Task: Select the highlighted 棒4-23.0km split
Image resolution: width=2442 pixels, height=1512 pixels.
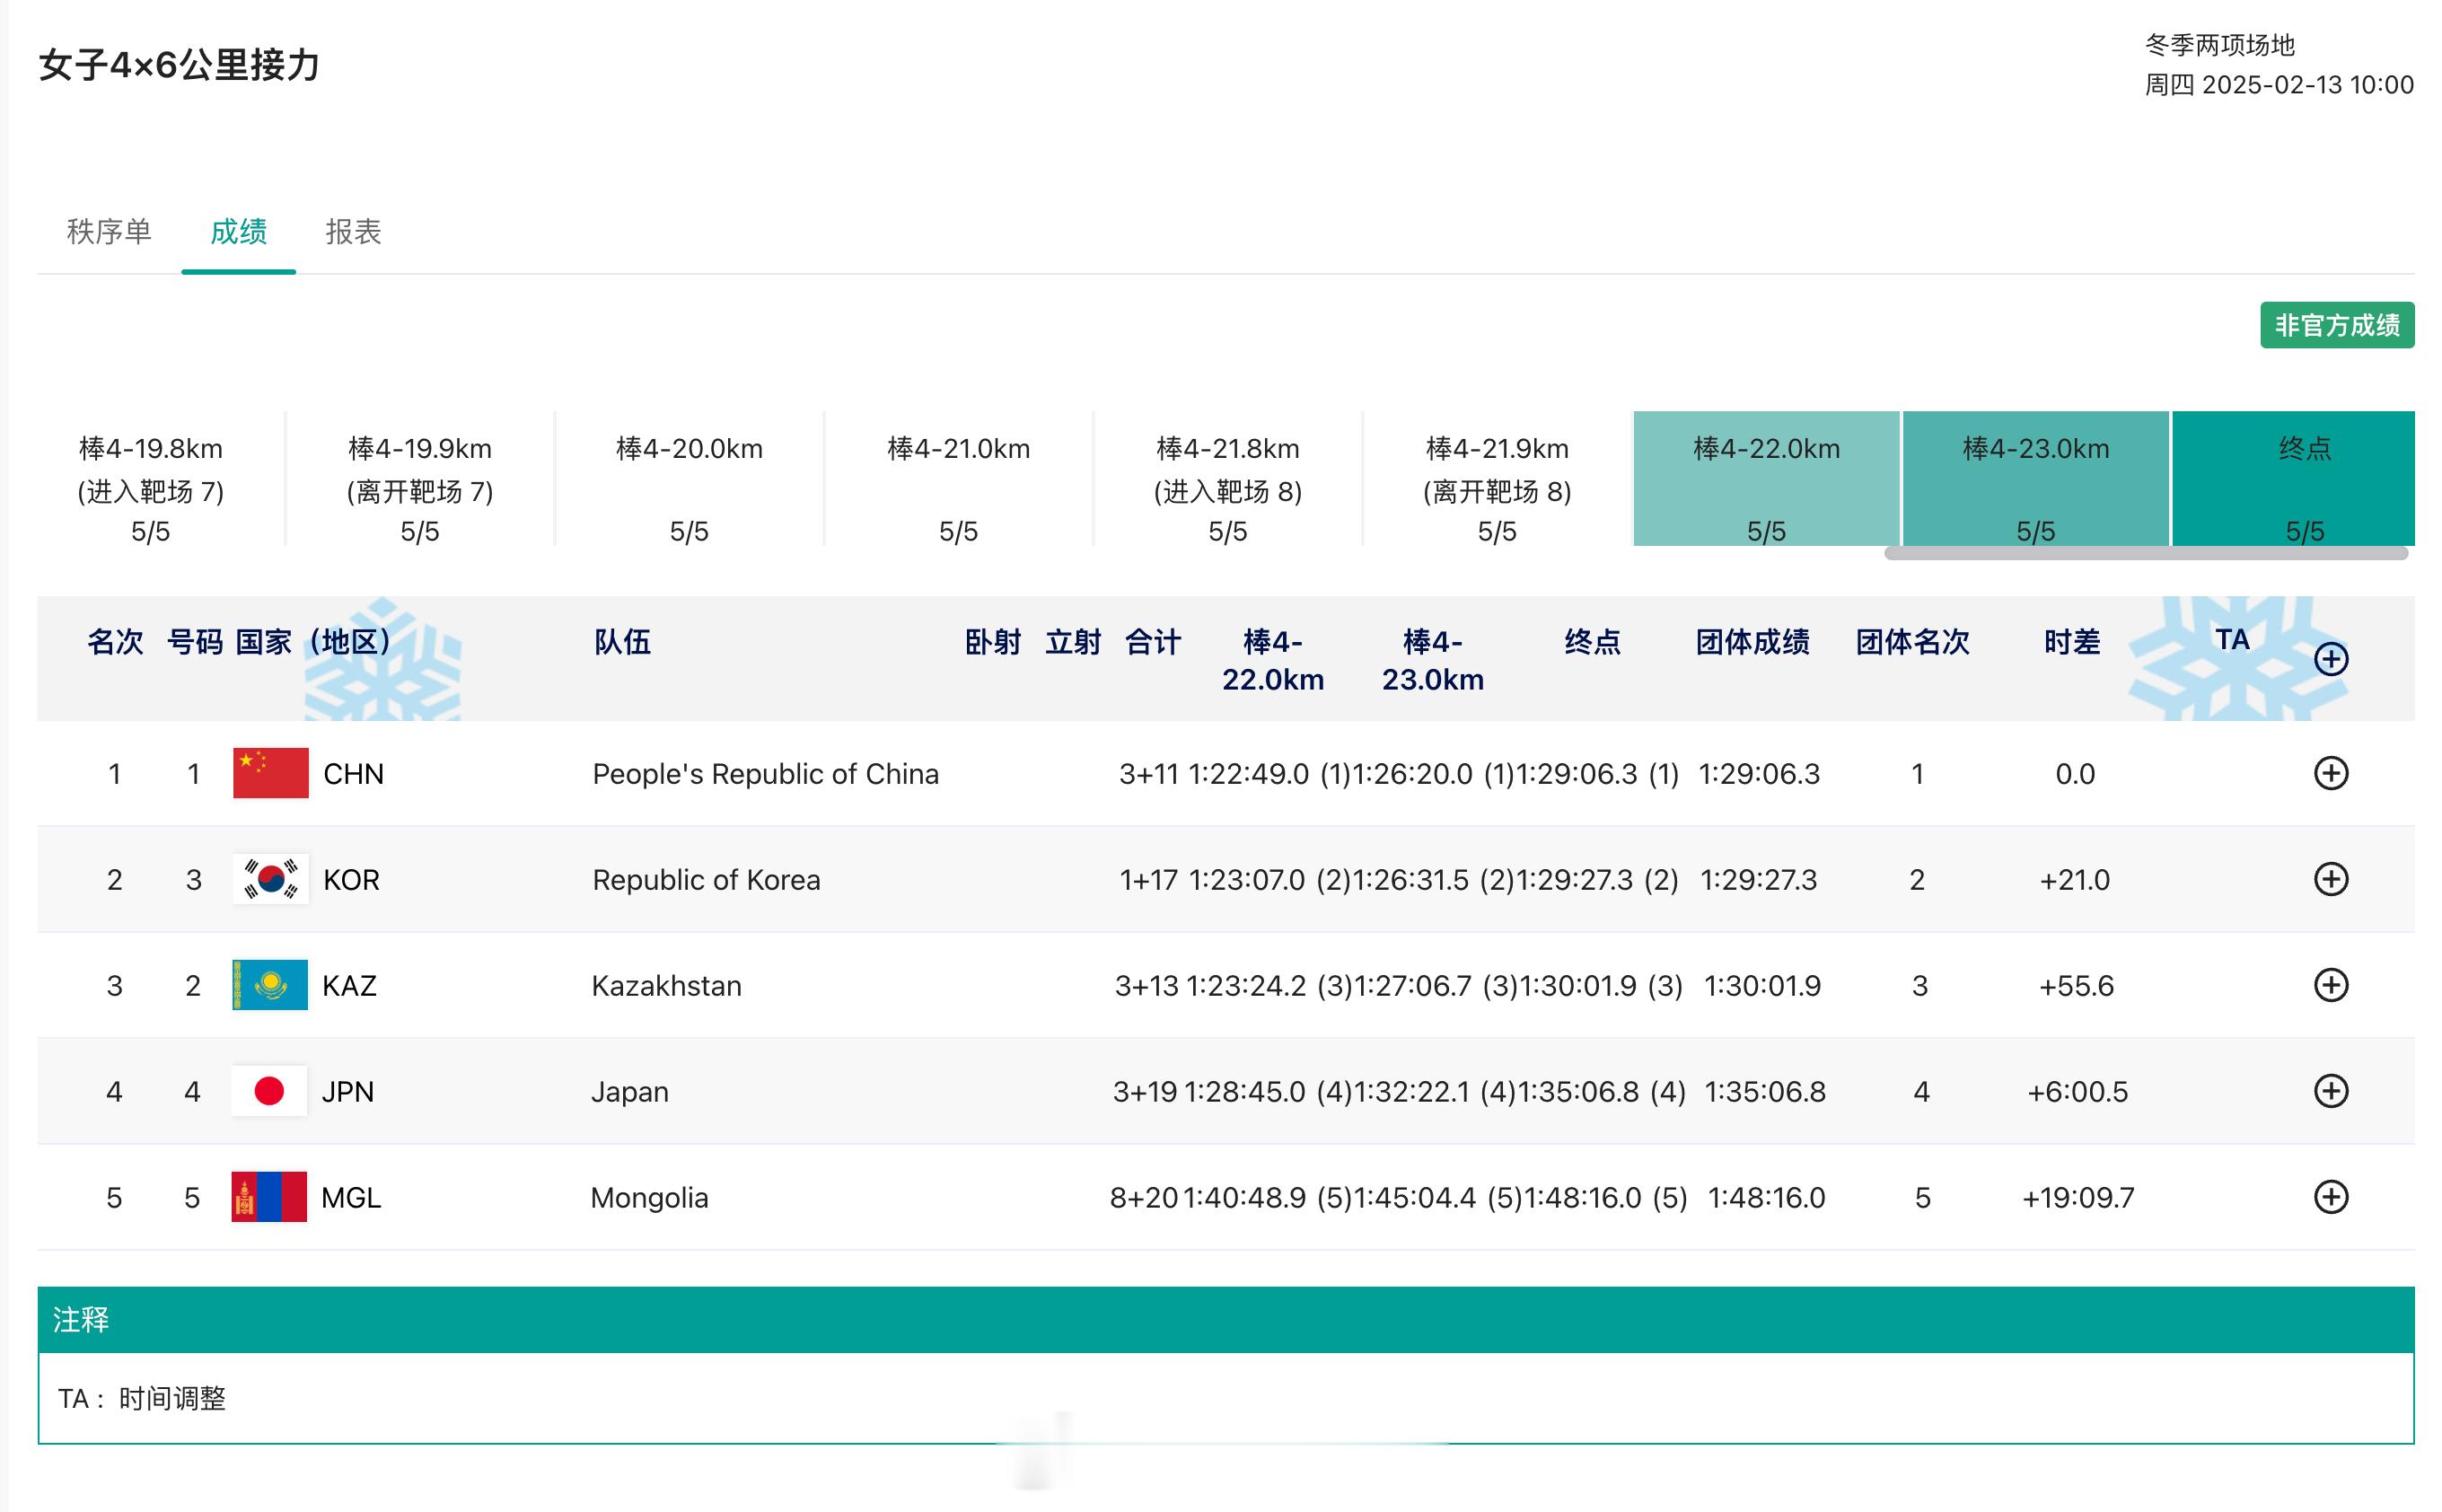Action: coord(2035,479)
